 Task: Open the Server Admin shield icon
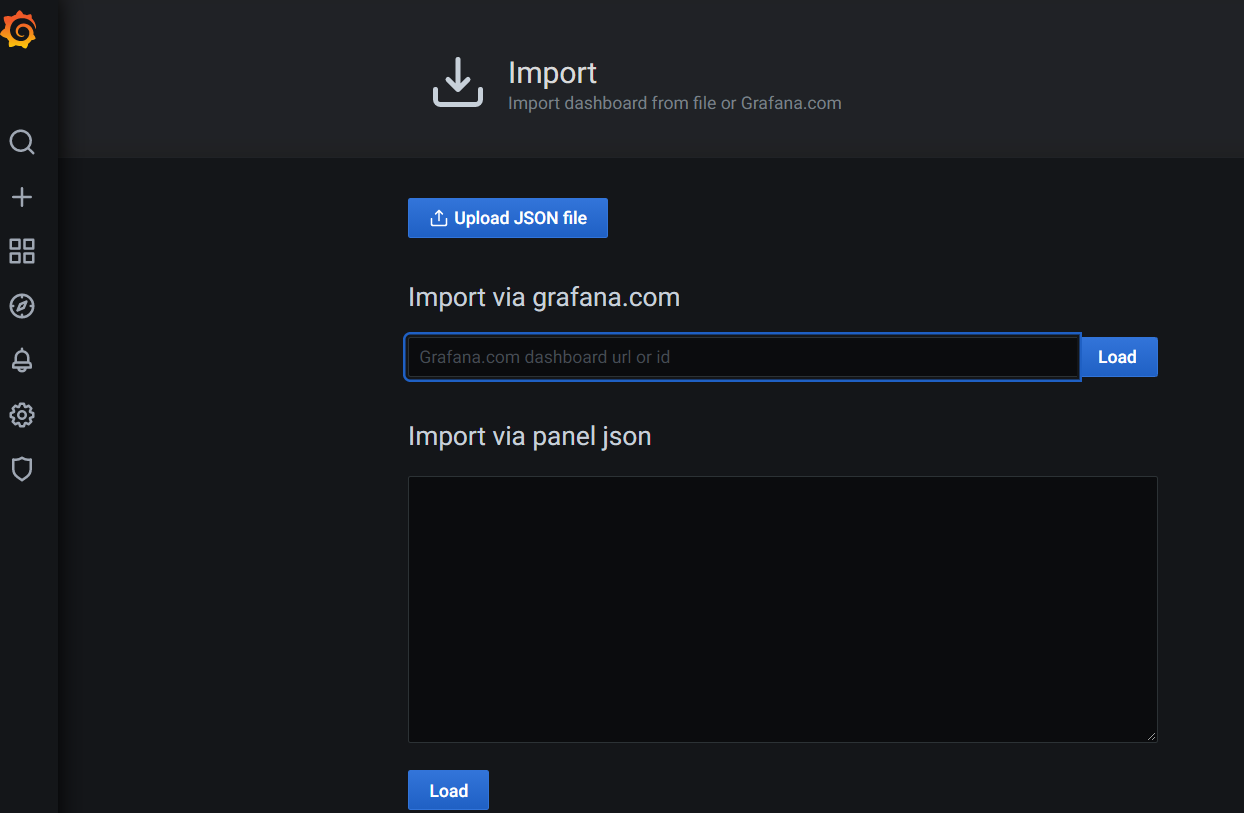click(22, 469)
